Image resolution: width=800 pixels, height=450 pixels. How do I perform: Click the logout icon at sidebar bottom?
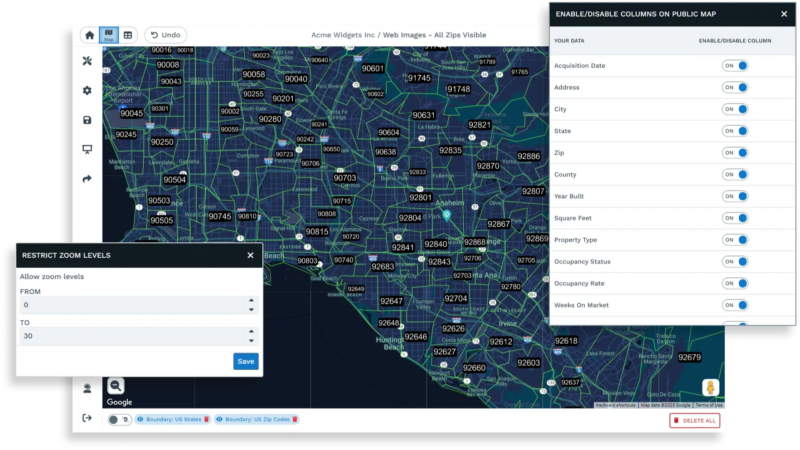coord(87,418)
